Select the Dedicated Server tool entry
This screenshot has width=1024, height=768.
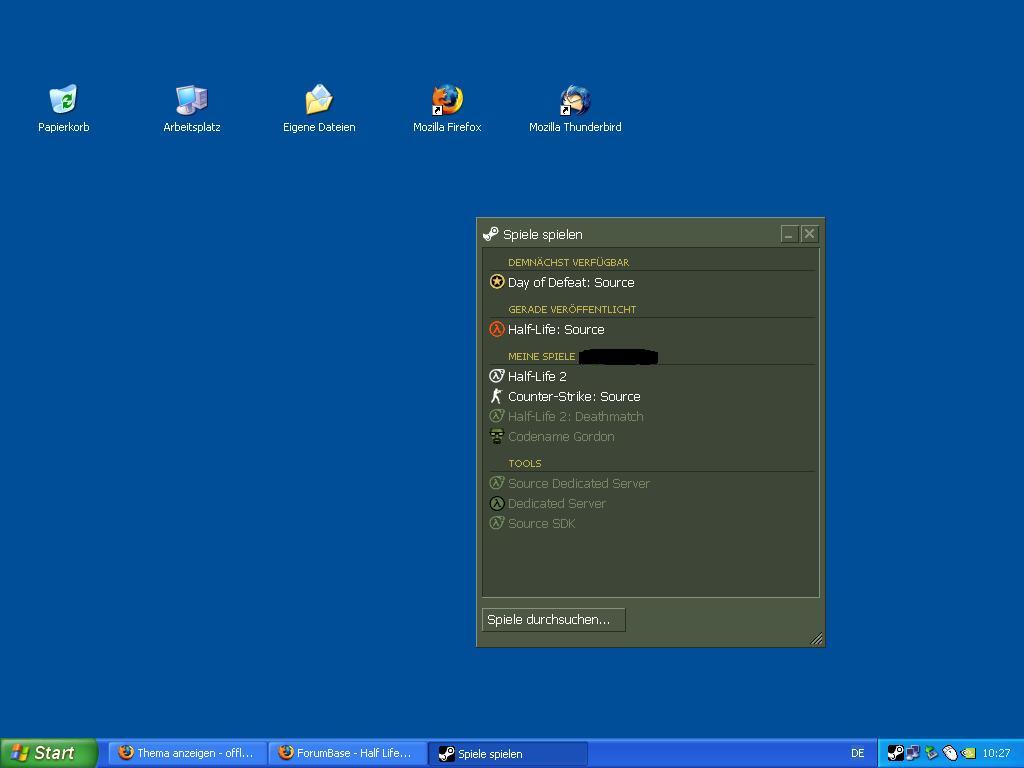pos(556,504)
